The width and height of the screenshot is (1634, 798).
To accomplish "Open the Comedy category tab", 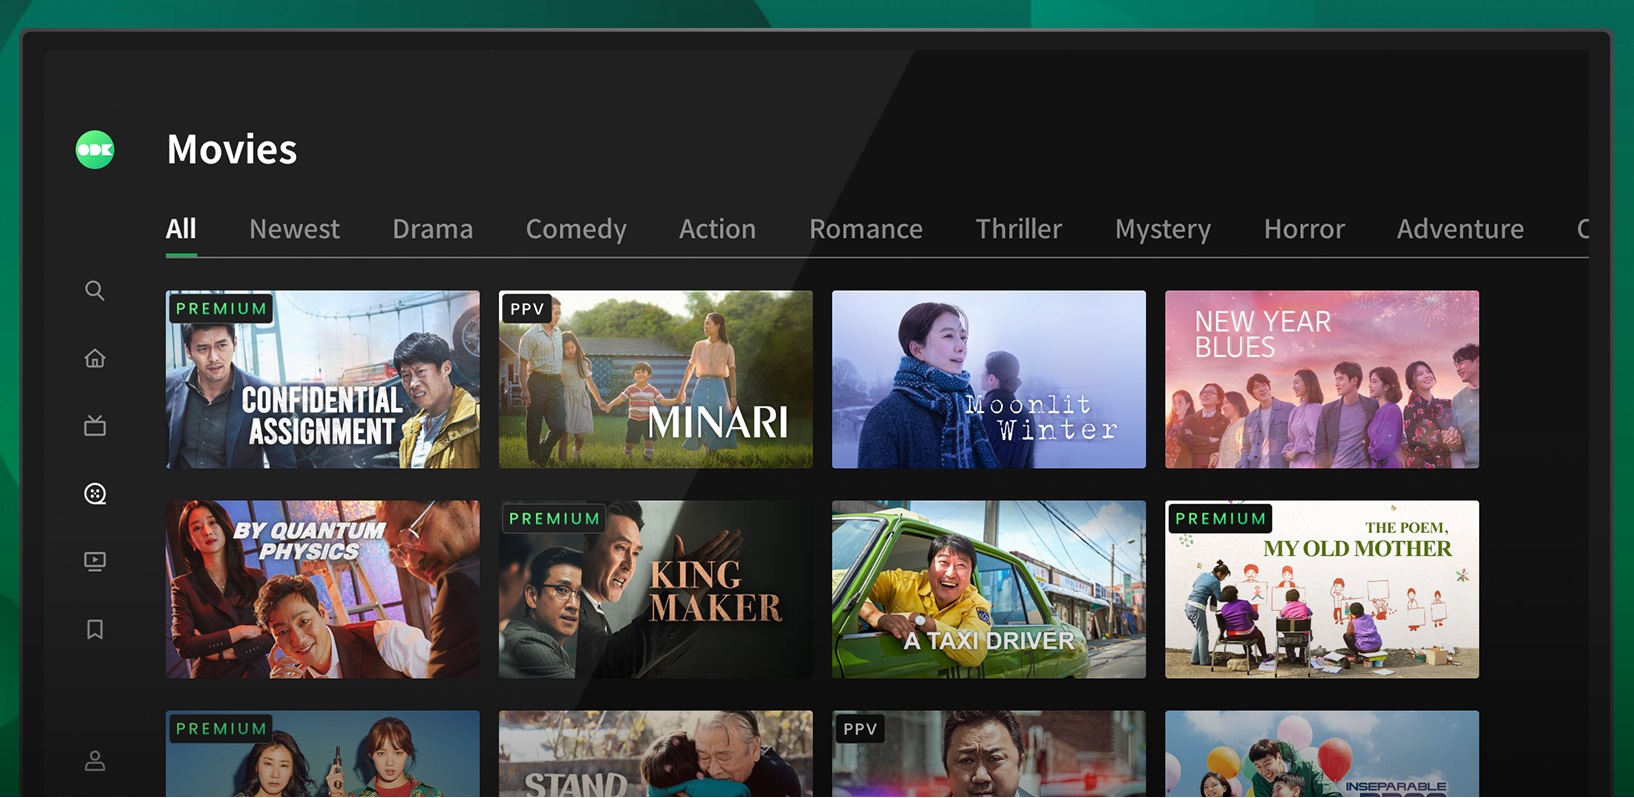I will tap(576, 229).
